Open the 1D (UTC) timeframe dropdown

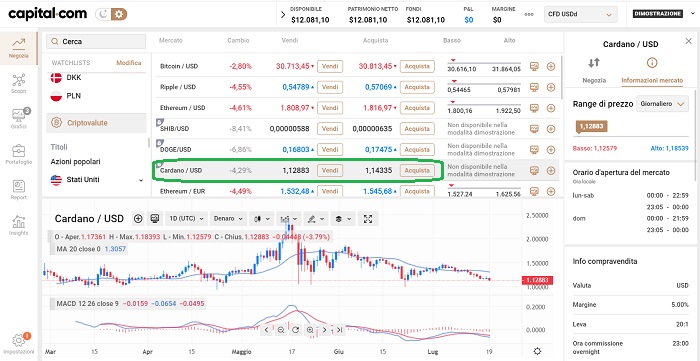(x=186, y=219)
